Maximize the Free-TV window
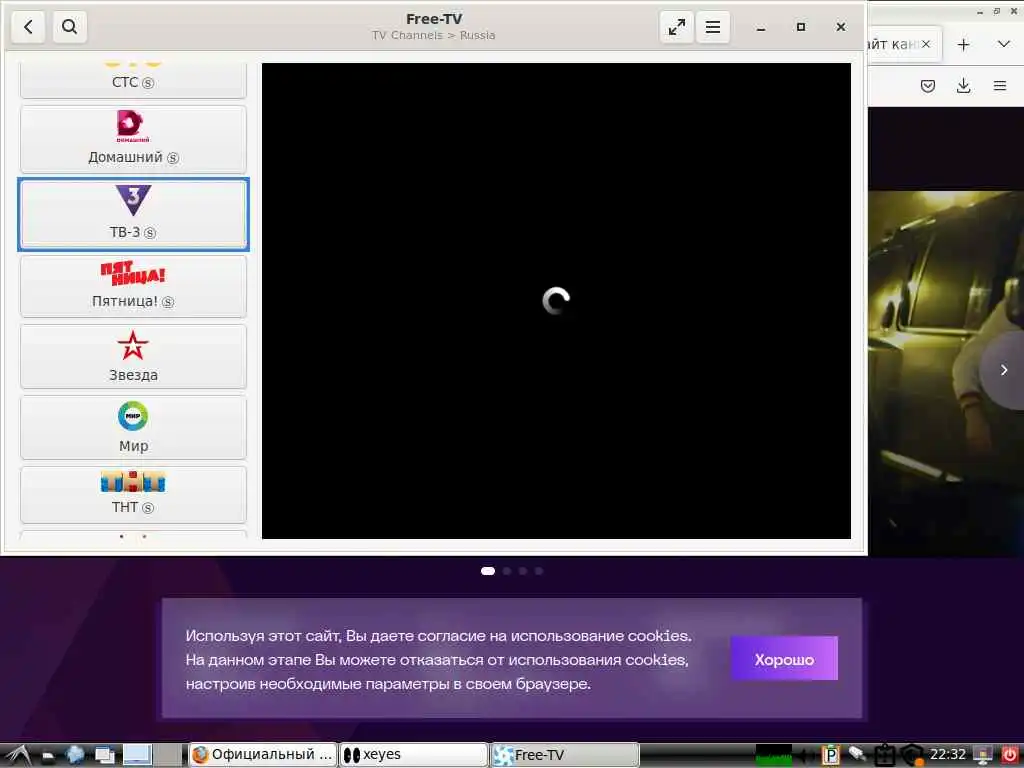 (x=801, y=27)
